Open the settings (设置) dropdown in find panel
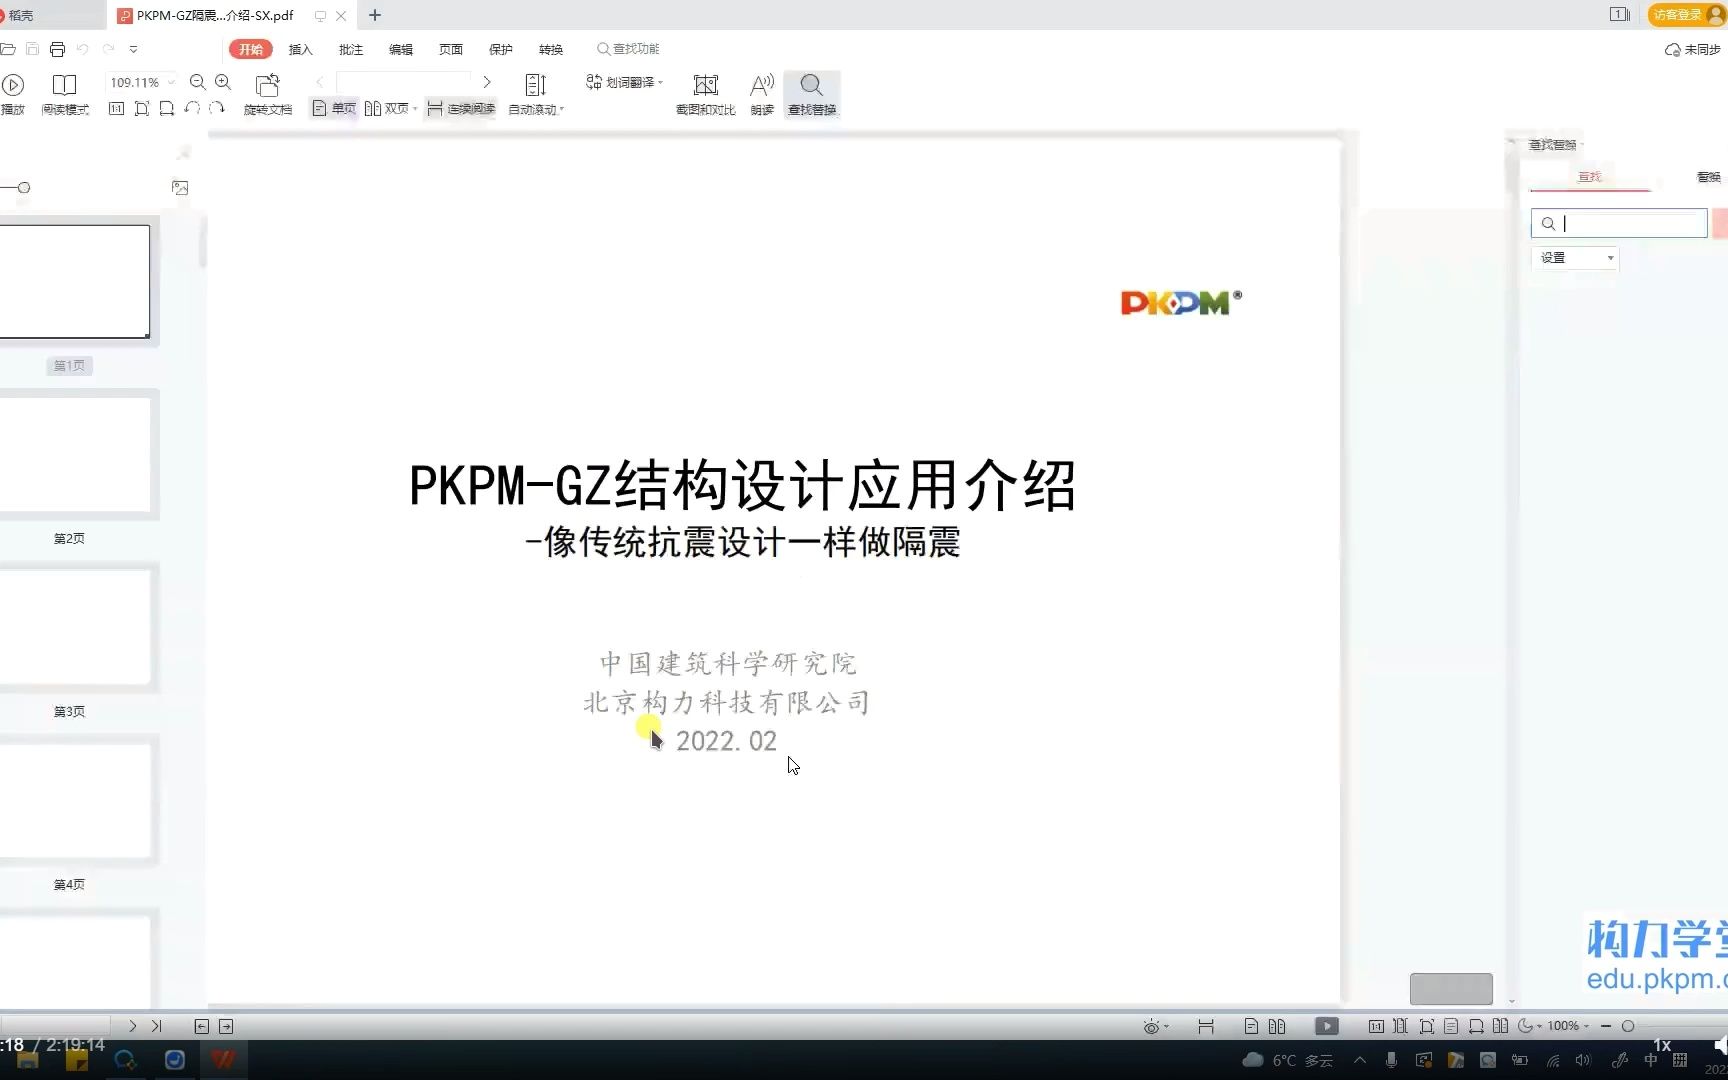The height and width of the screenshot is (1080, 1728). (1575, 258)
